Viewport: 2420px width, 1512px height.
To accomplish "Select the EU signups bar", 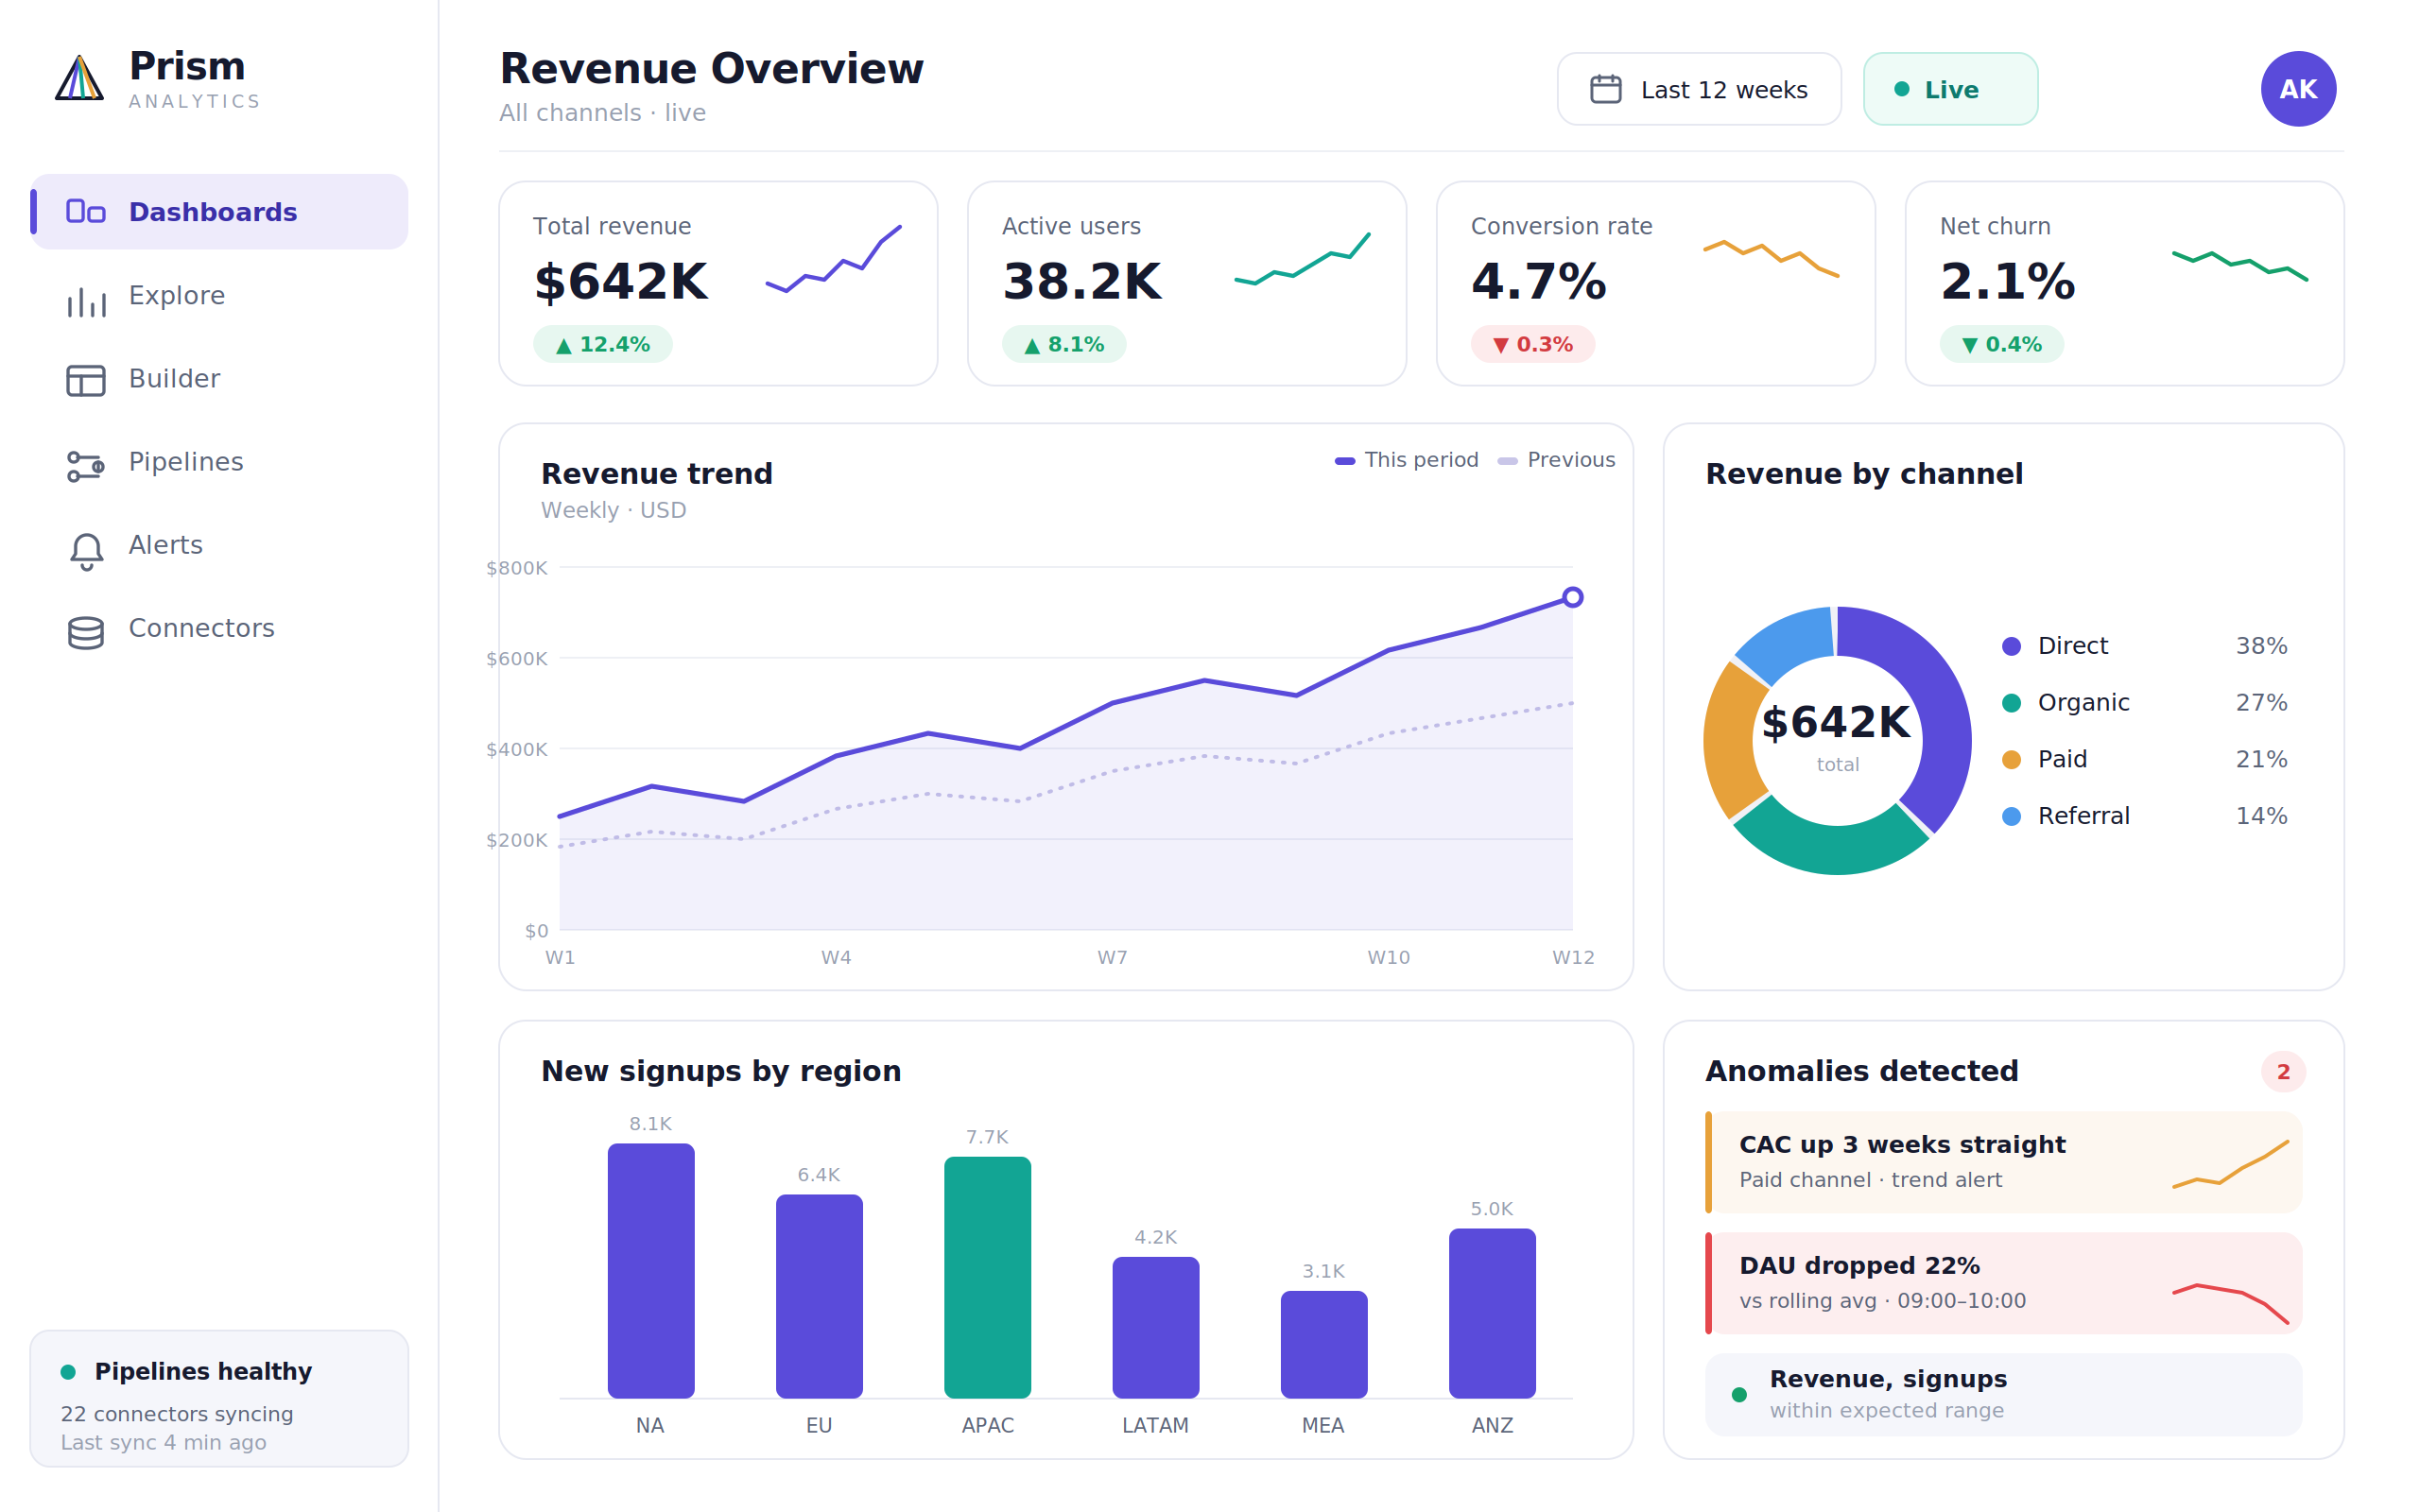I will 819,1296.
